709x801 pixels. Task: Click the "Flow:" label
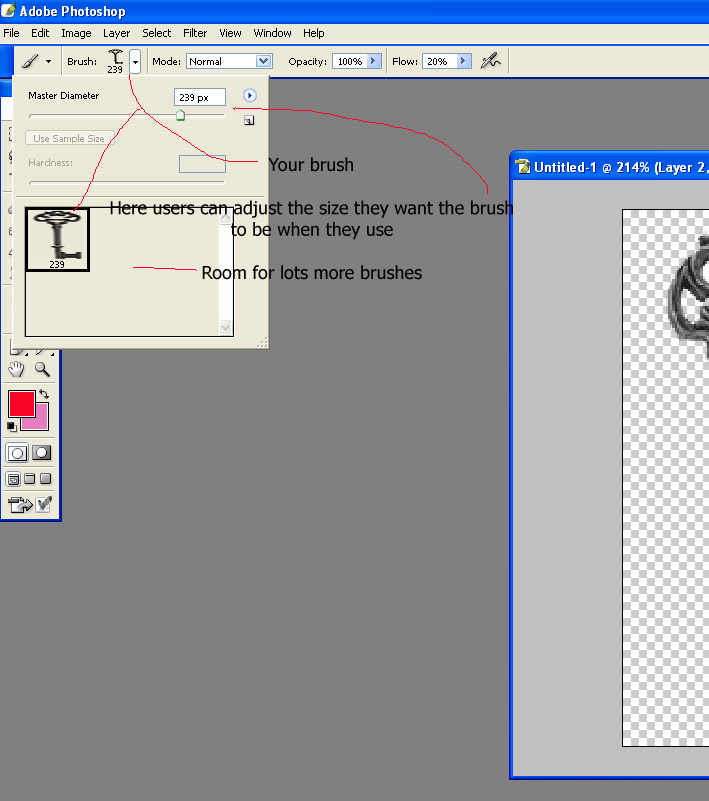pyautogui.click(x=405, y=61)
